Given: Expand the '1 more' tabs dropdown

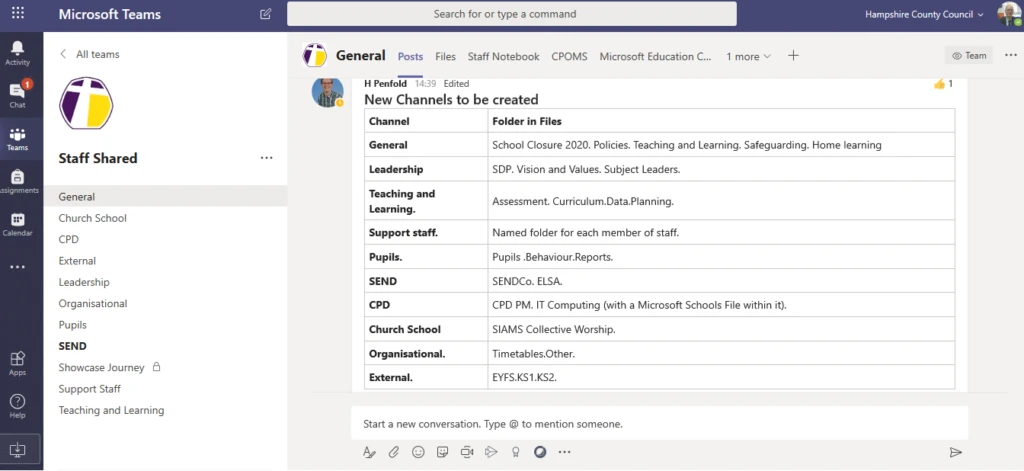Looking at the screenshot, I should click(x=748, y=57).
